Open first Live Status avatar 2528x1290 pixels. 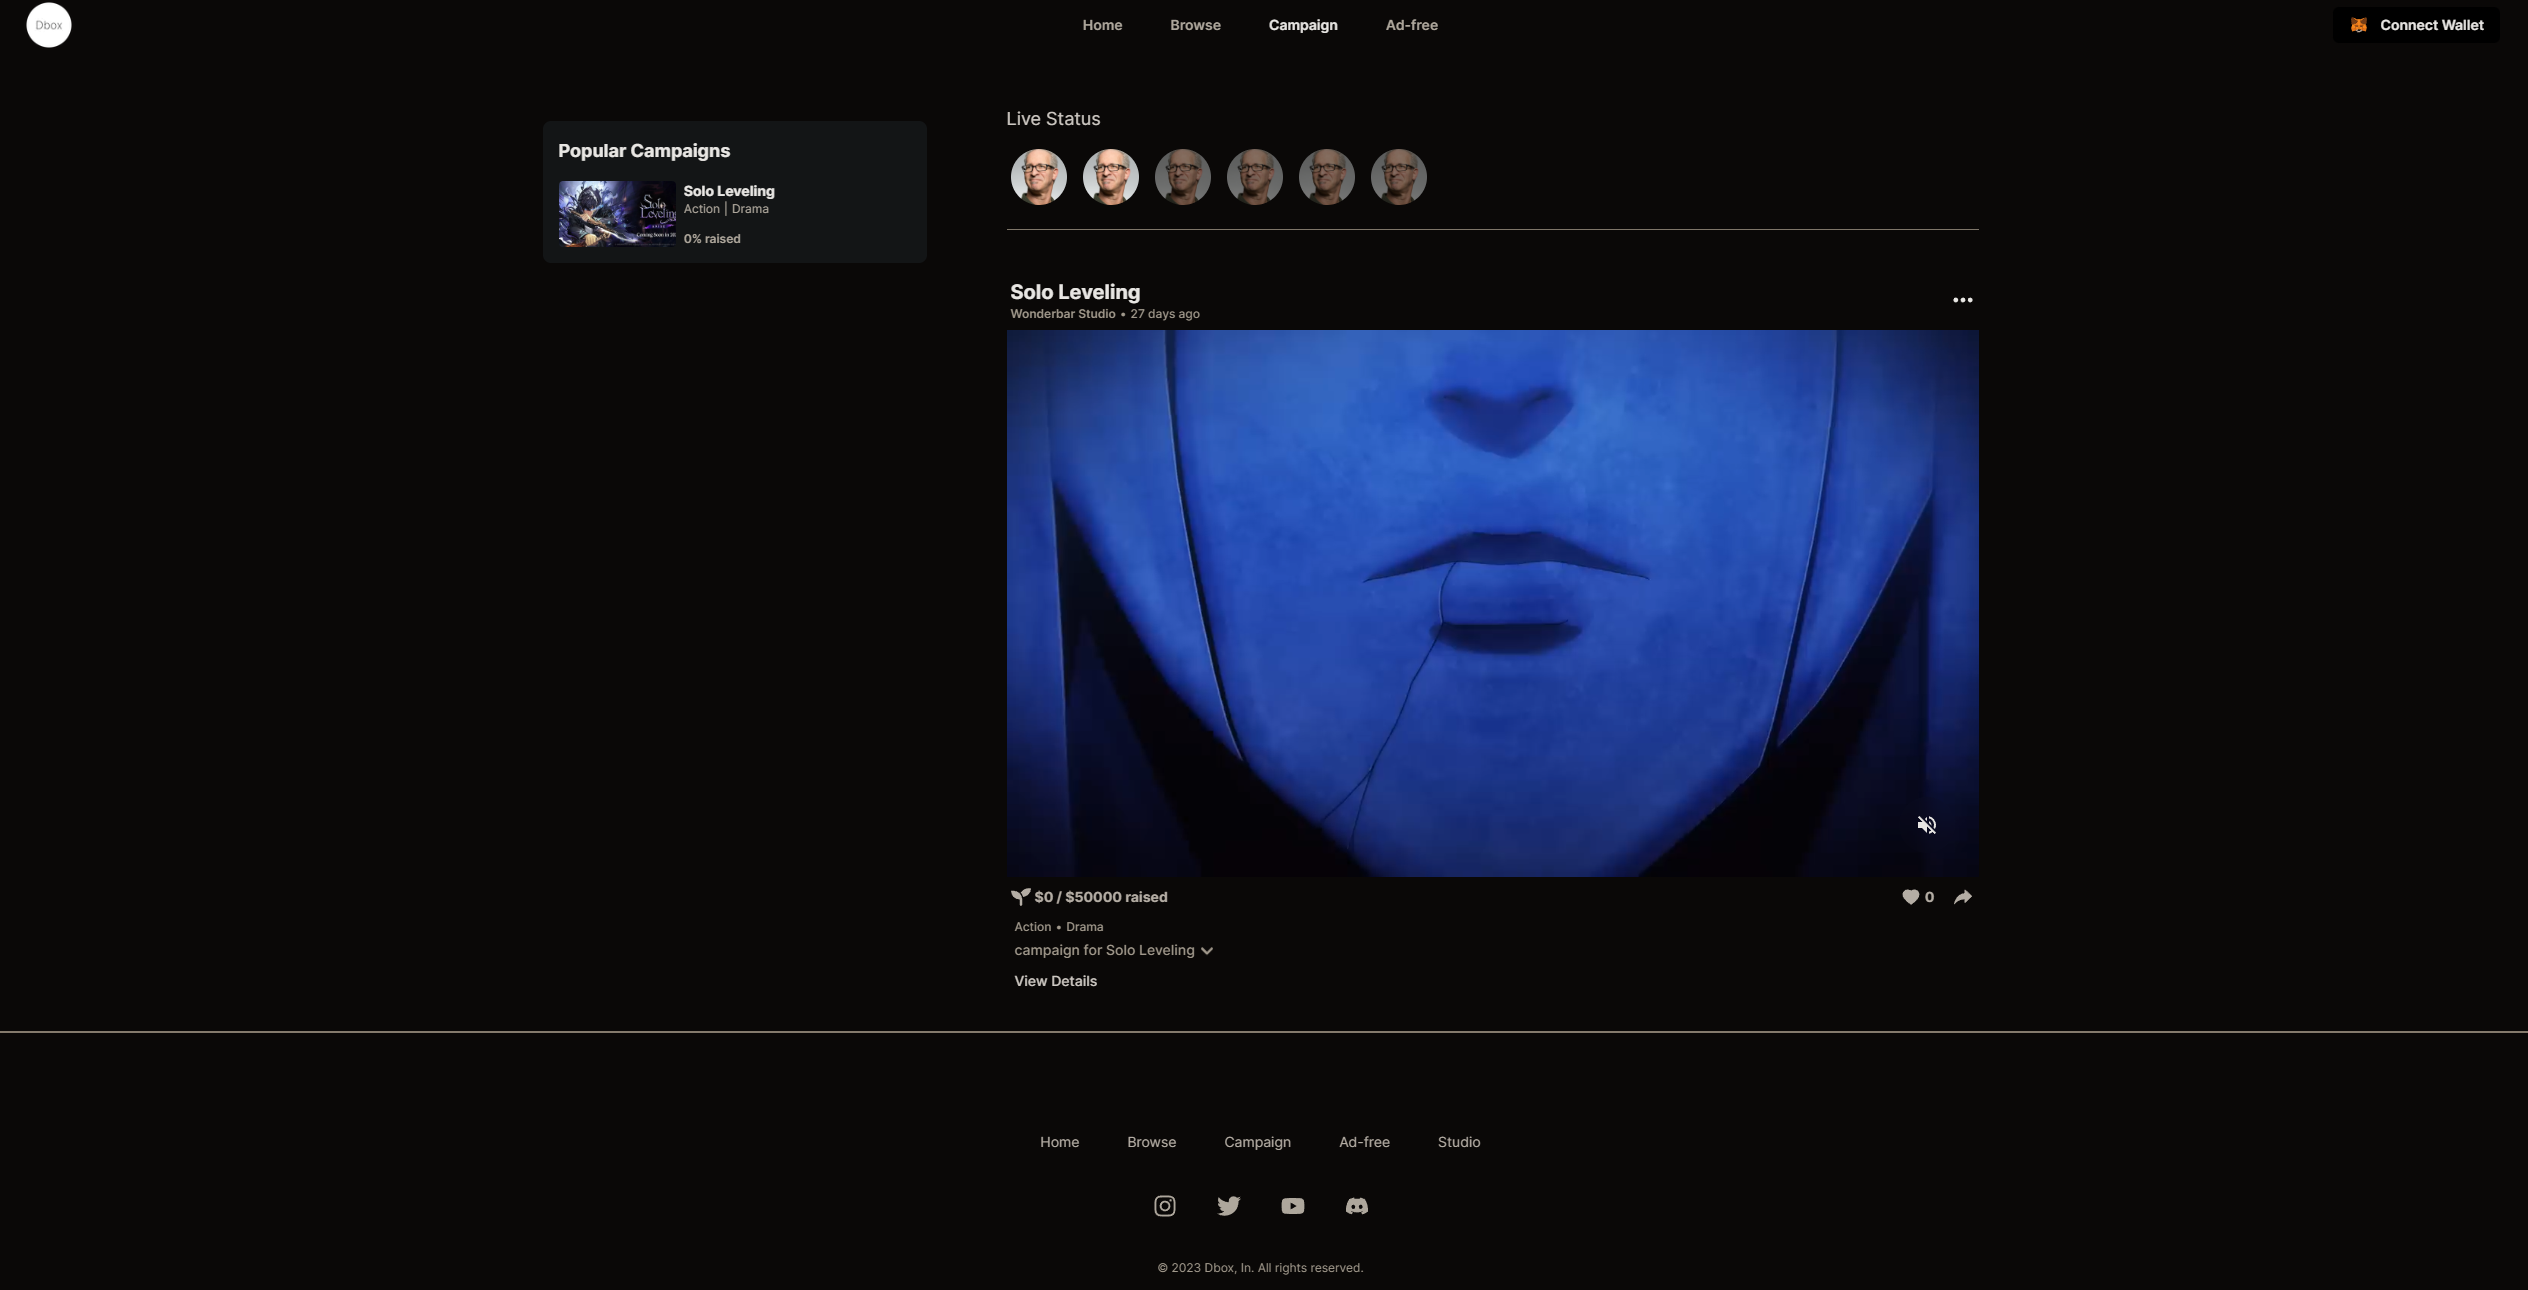pos(1039,177)
